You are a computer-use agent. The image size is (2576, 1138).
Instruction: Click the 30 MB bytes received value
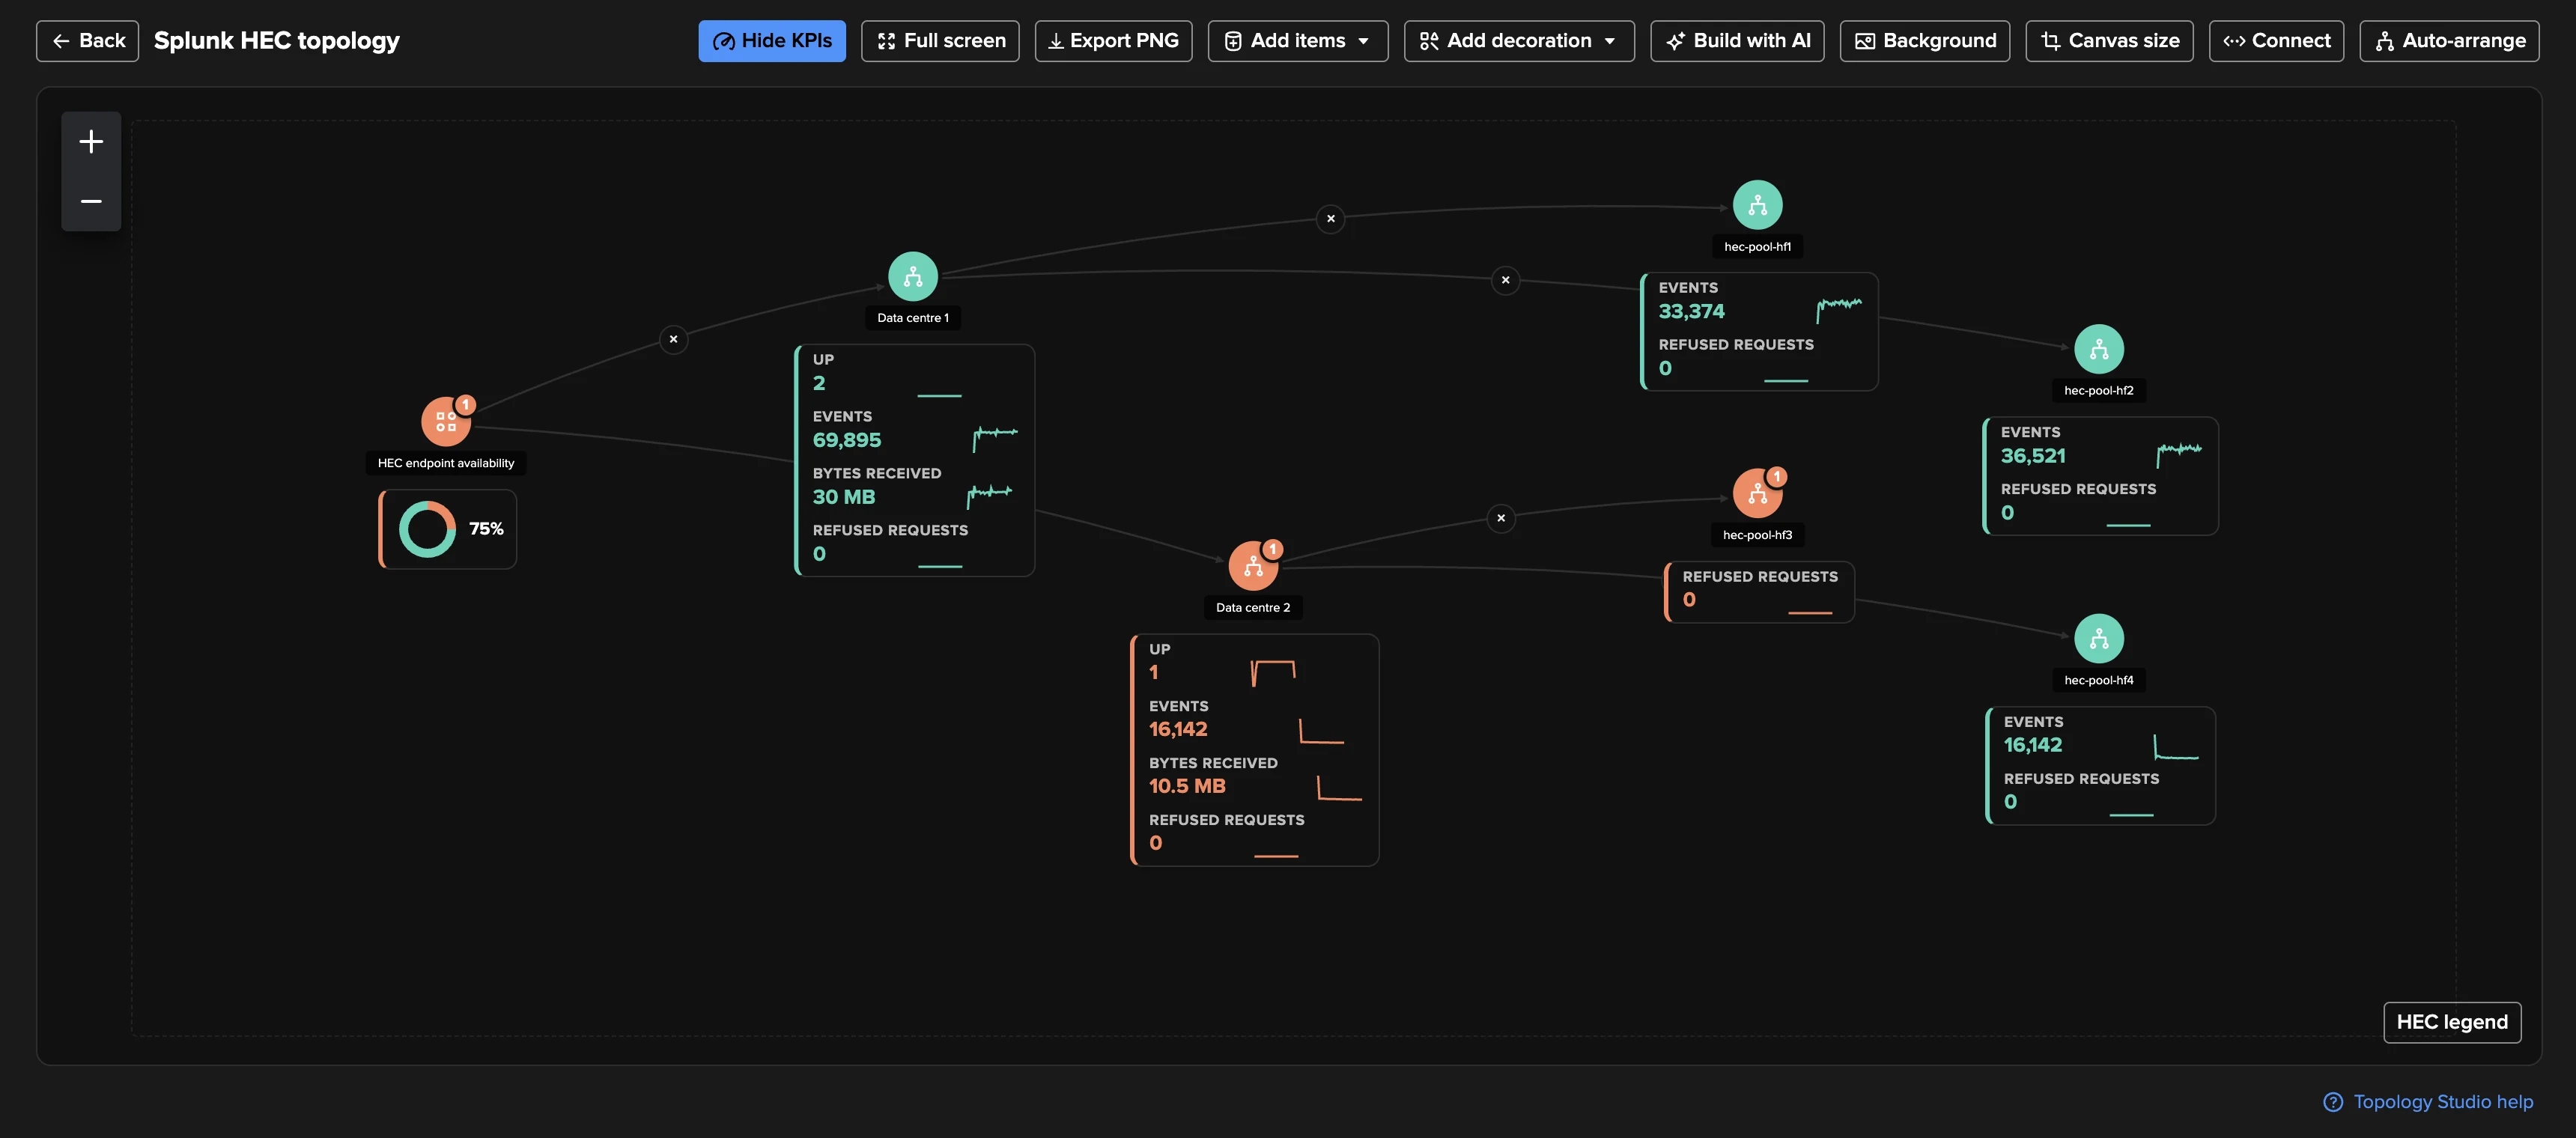click(843, 497)
